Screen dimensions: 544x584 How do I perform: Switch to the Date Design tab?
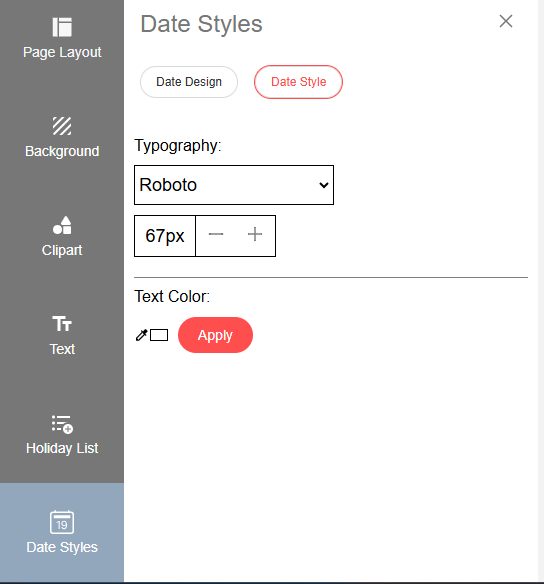coord(189,82)
